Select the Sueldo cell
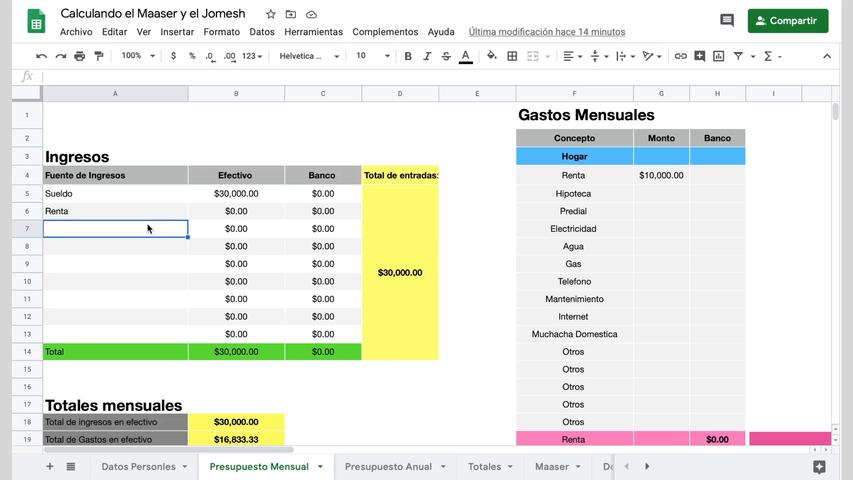 point(115,194)
